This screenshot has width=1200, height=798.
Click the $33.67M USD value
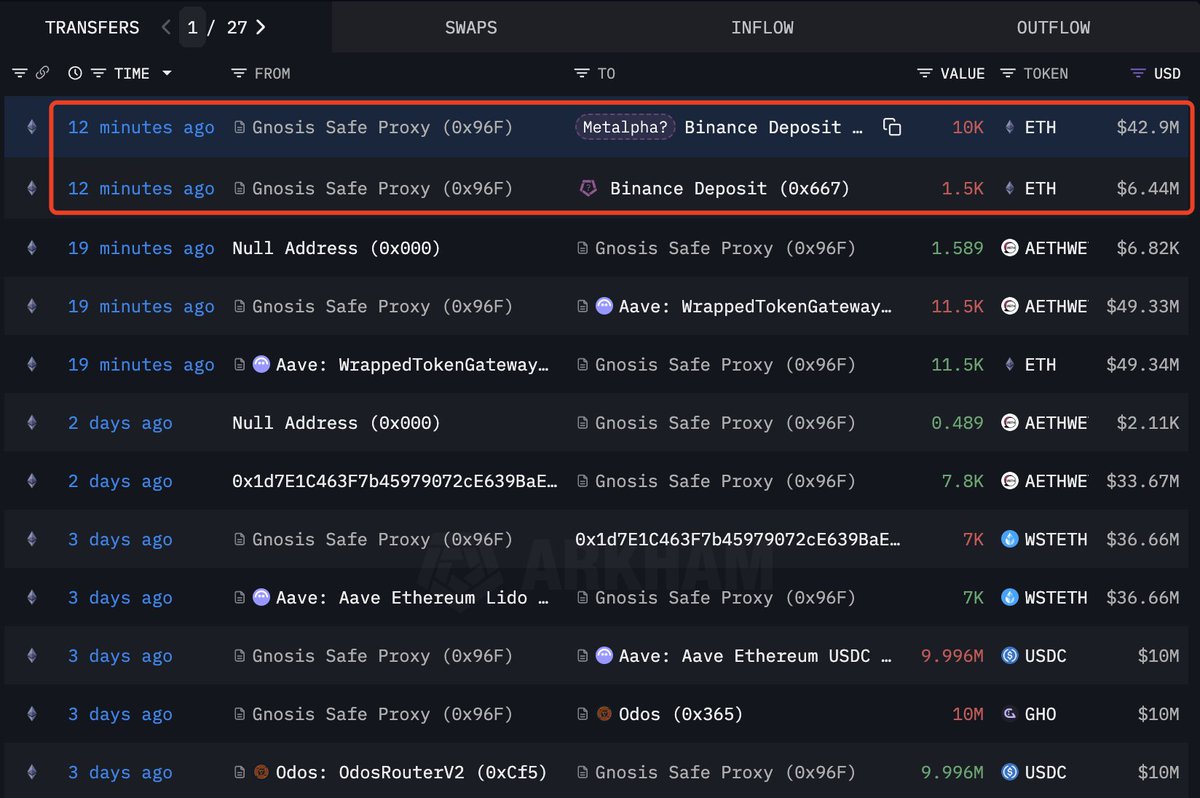click(x=1142, y=481)
